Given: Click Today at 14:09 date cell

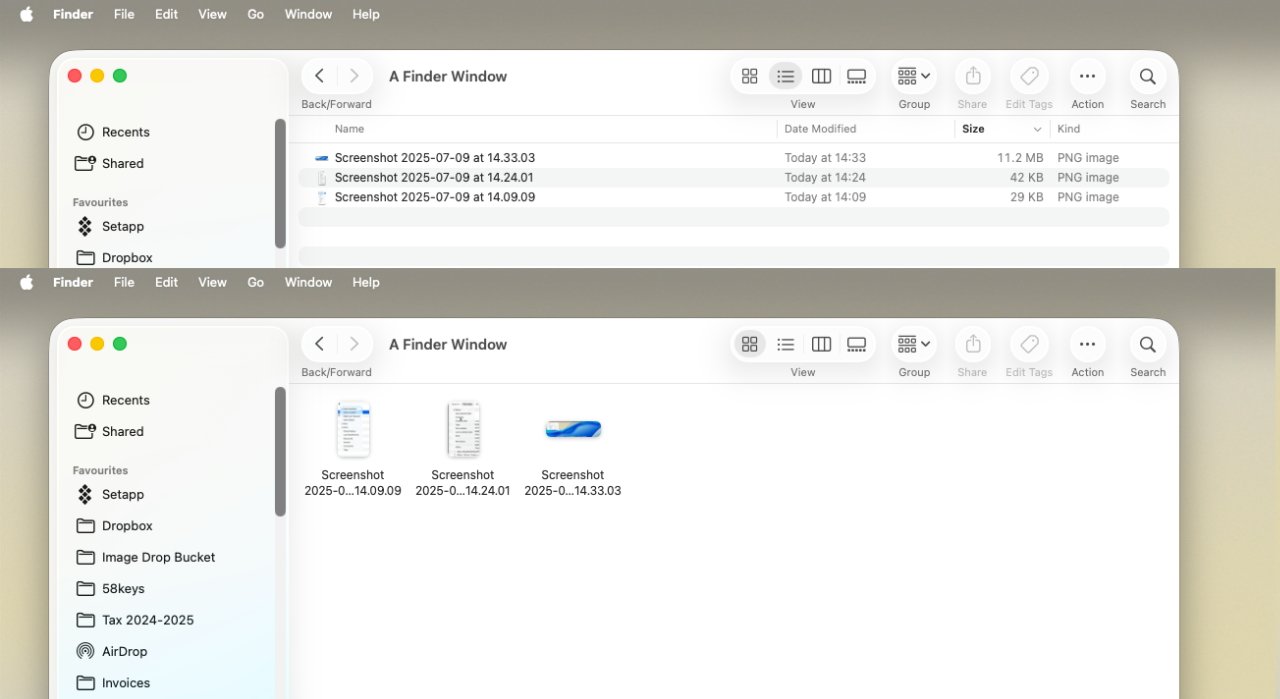Looking at the screenshot, I should pyautogui.click(x=825, y=198).
